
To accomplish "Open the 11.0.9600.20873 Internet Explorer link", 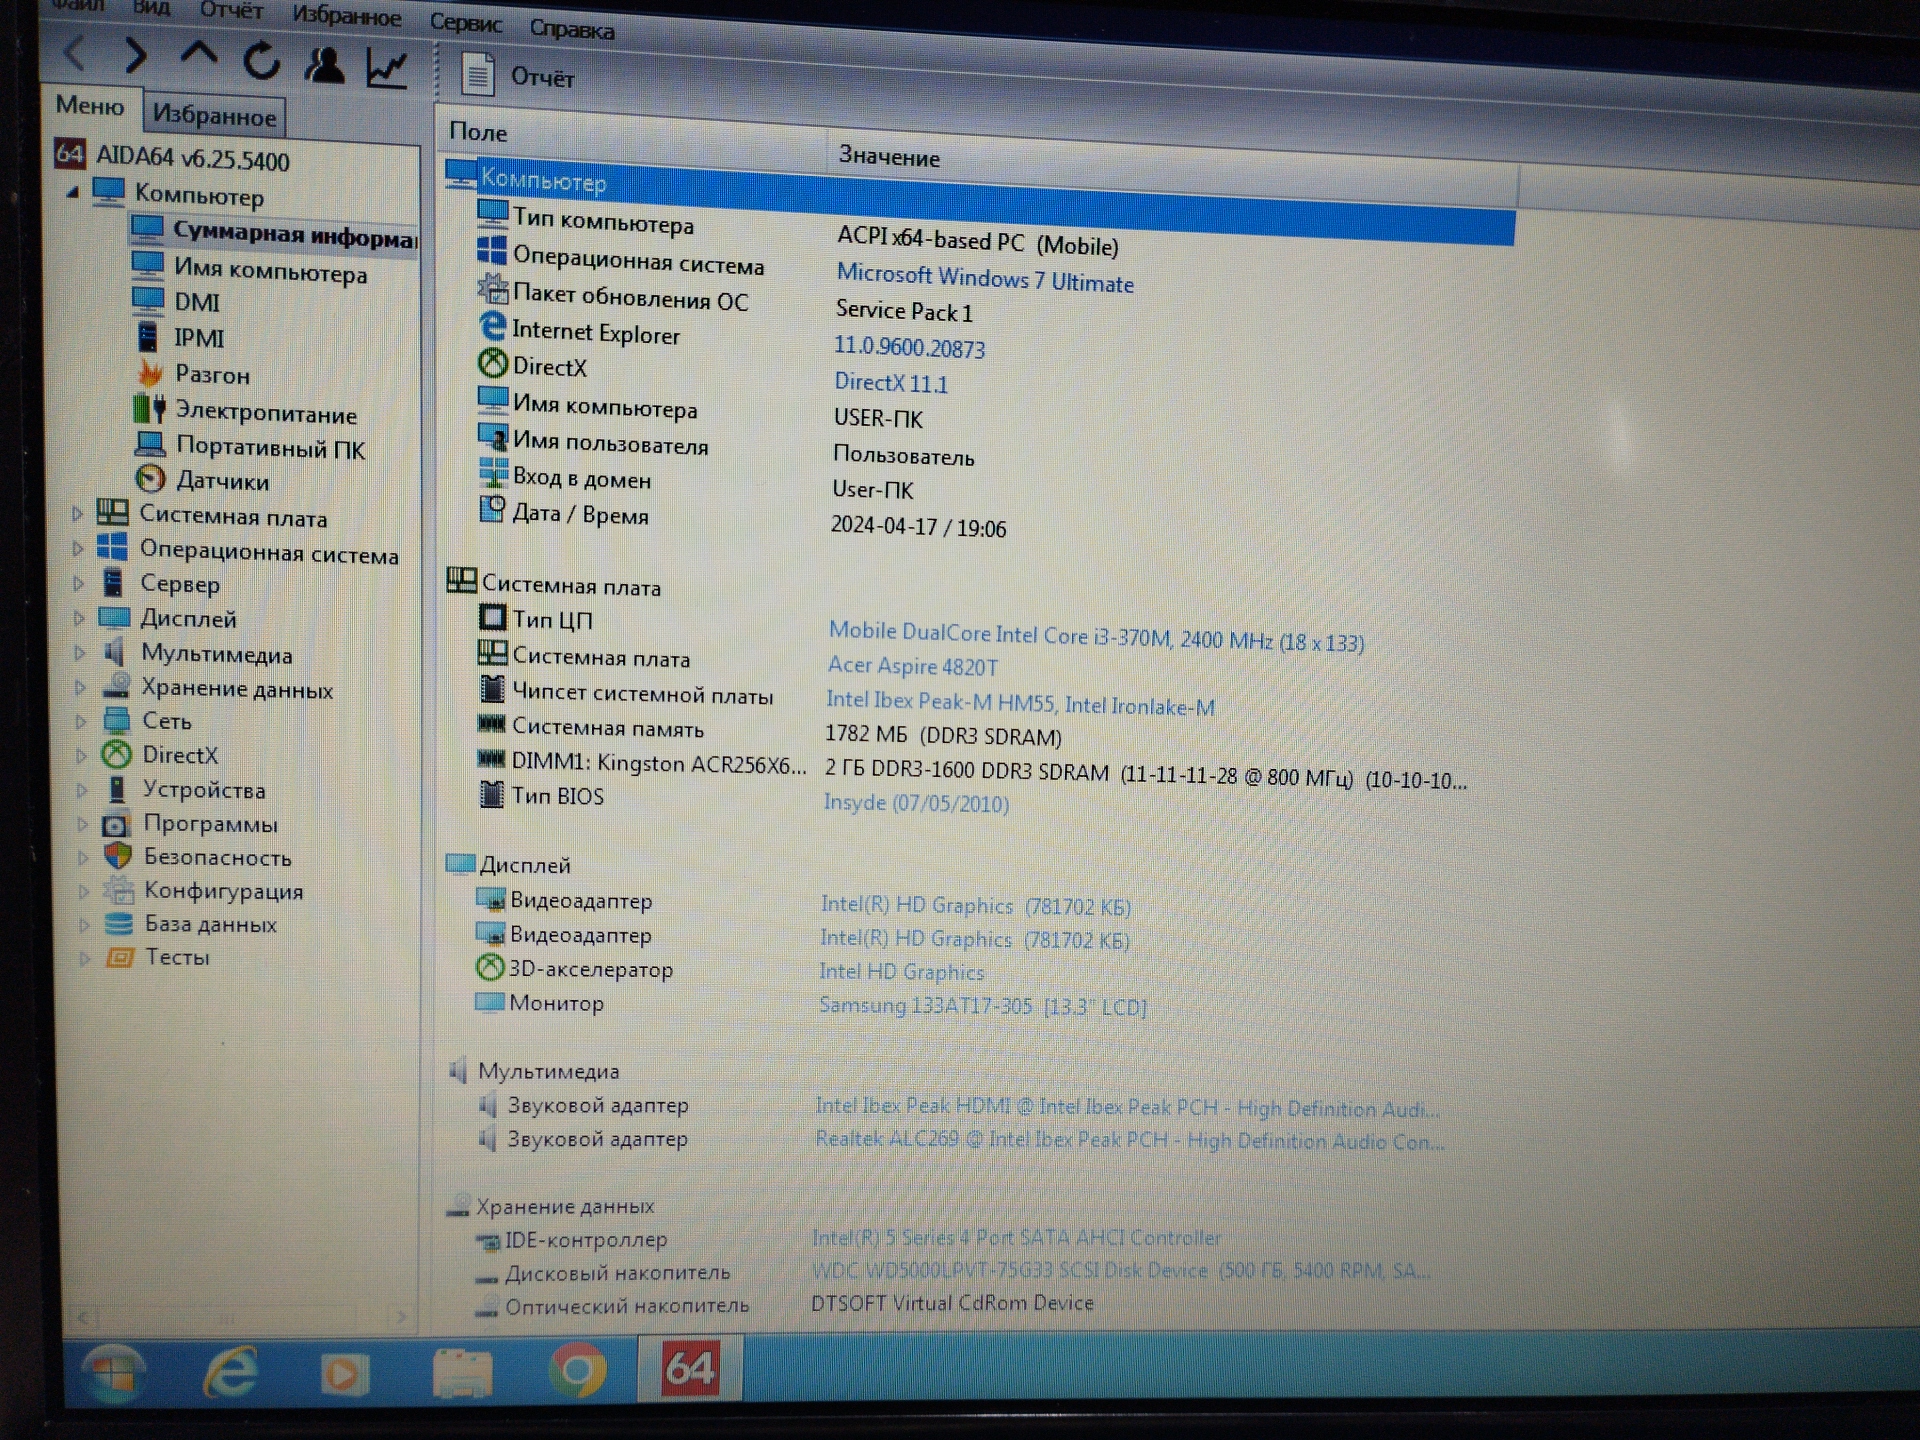I will [910, 347].
